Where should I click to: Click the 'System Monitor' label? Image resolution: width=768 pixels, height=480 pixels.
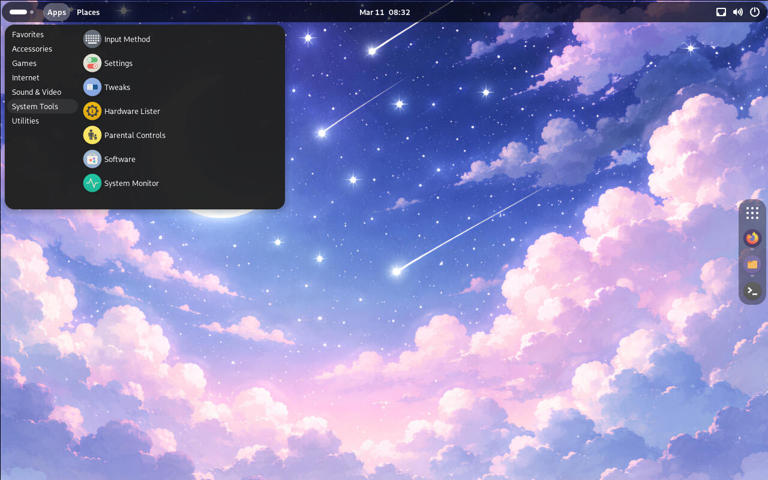coord(131,183)
